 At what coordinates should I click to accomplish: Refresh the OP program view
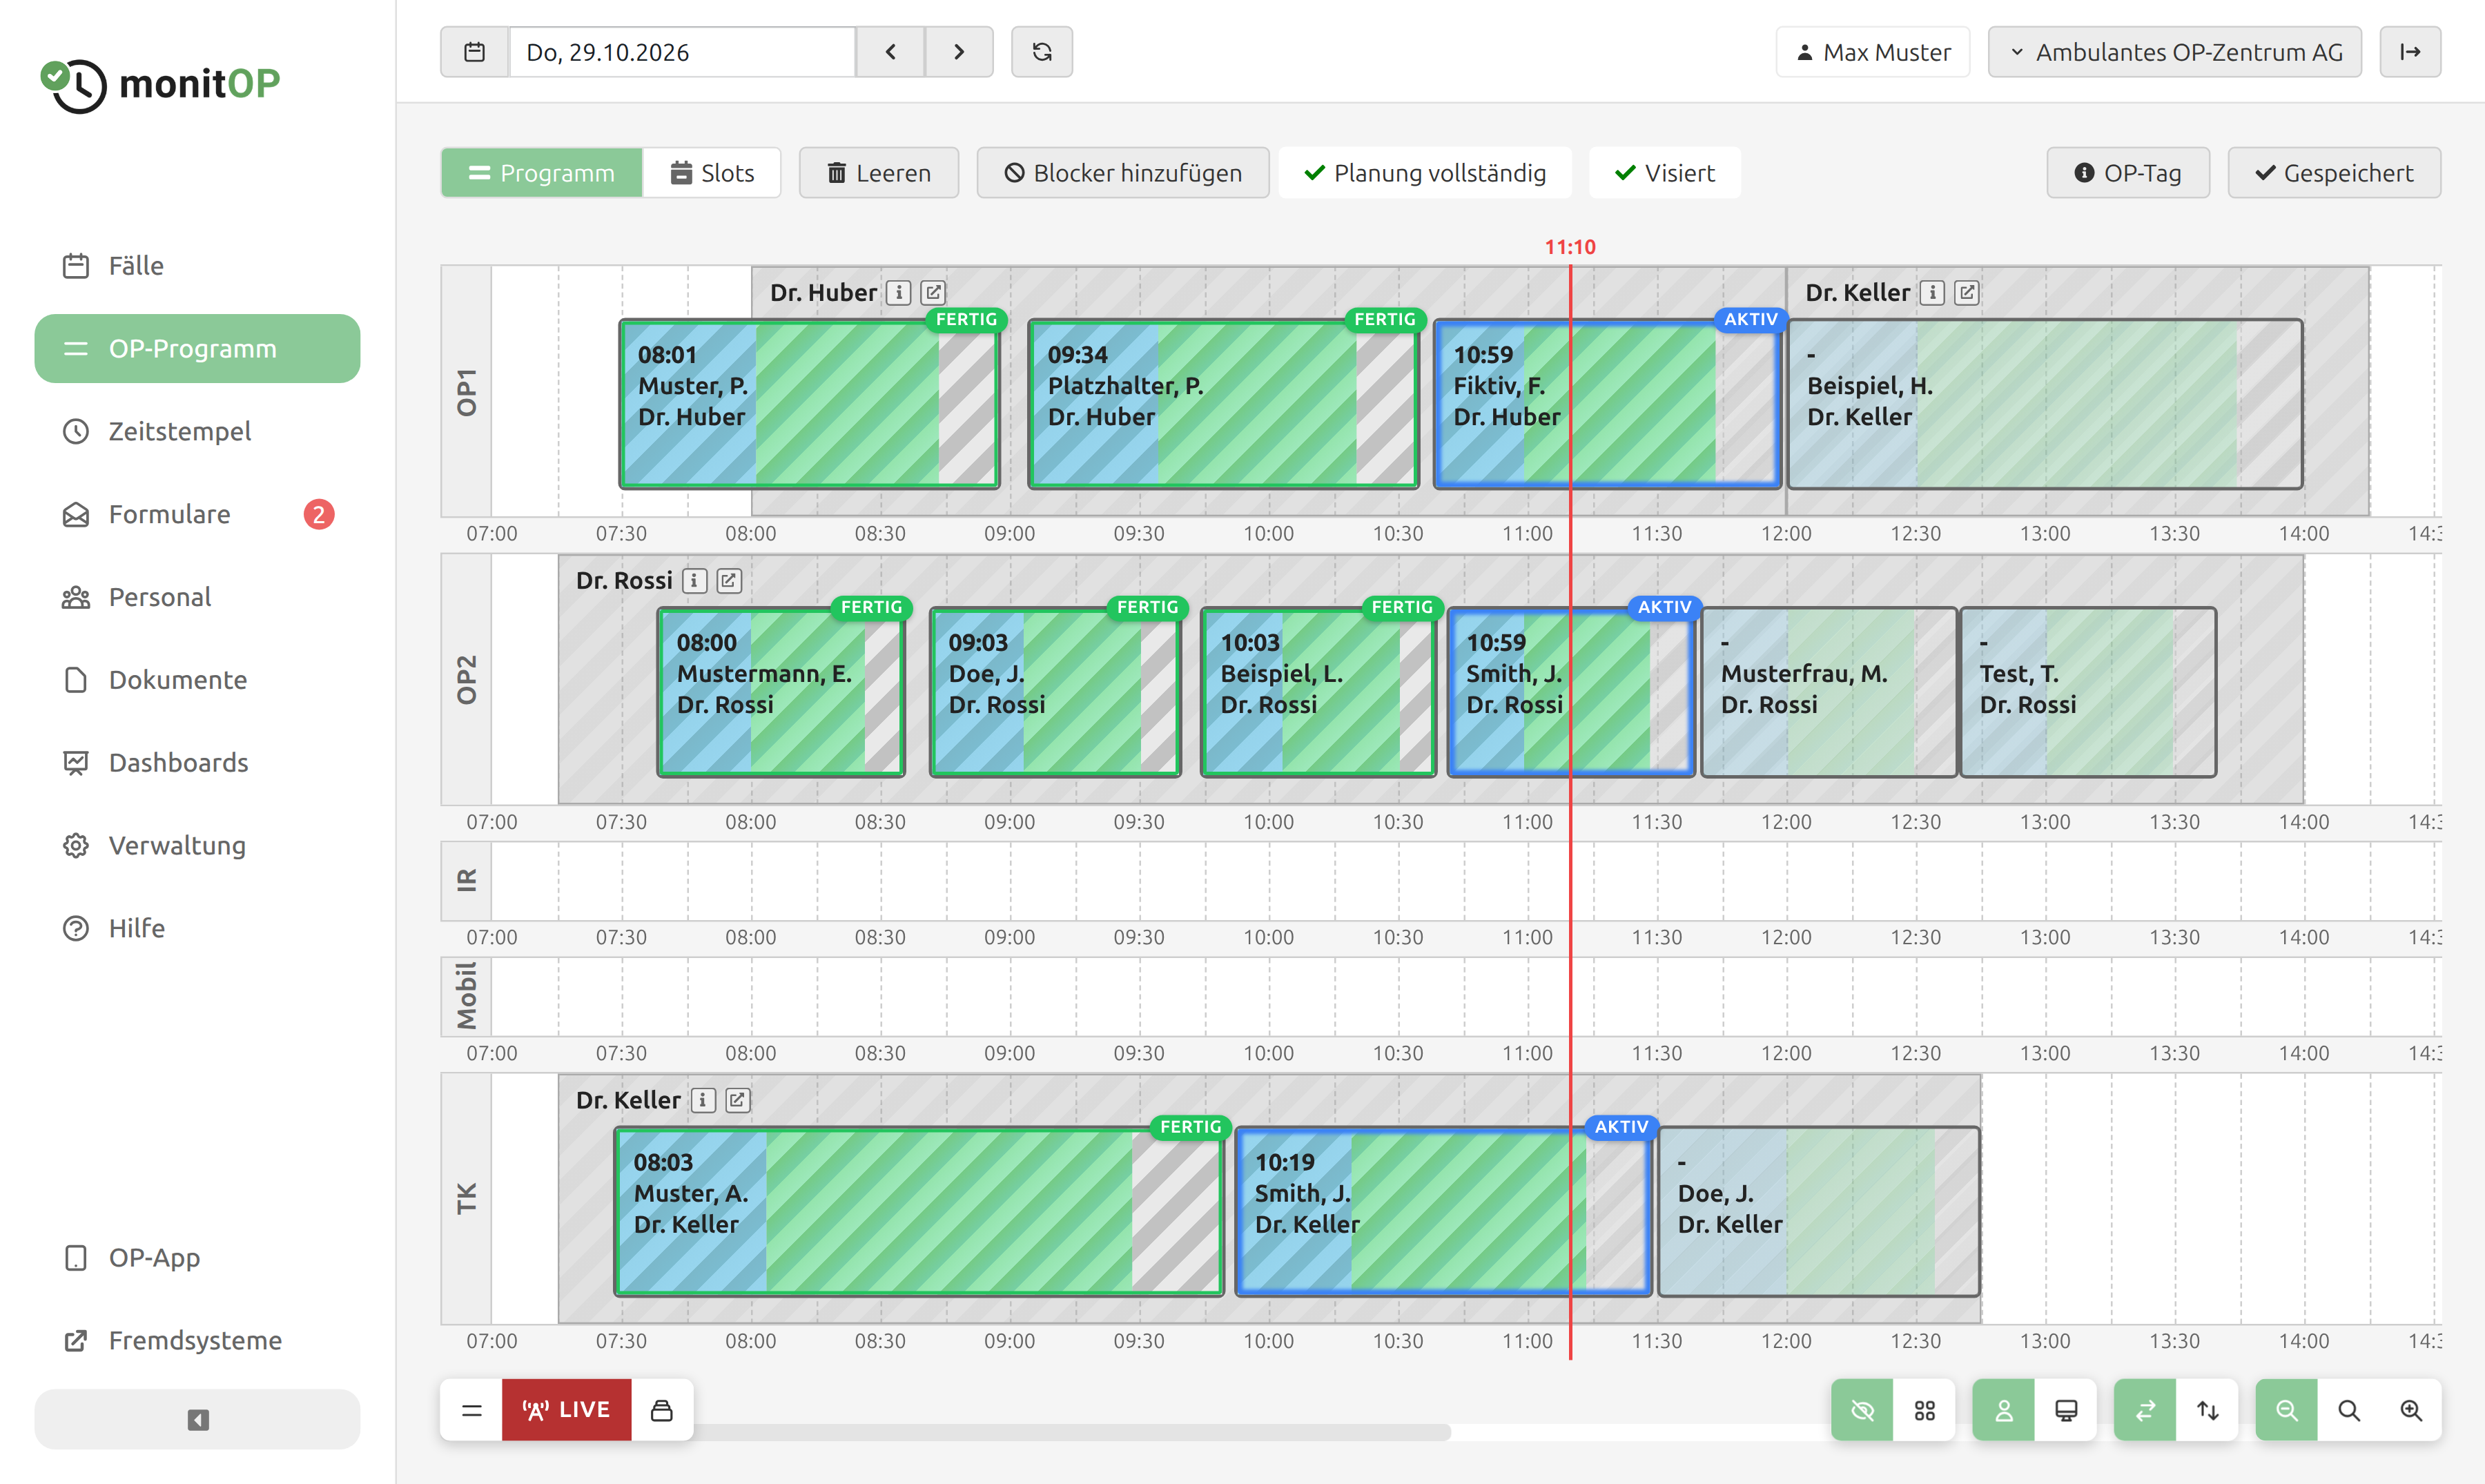click(1042, 52)
